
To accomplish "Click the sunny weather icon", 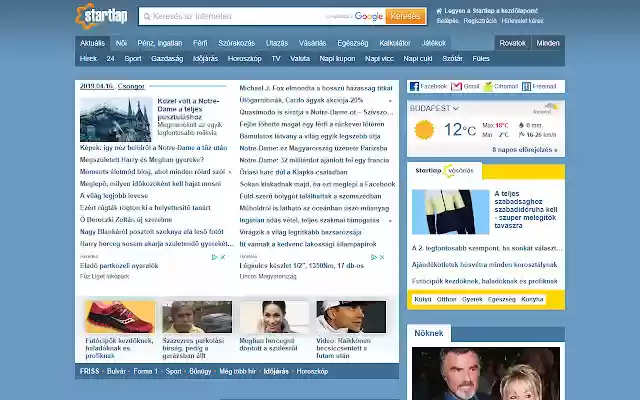I will [x=424, y=130].
